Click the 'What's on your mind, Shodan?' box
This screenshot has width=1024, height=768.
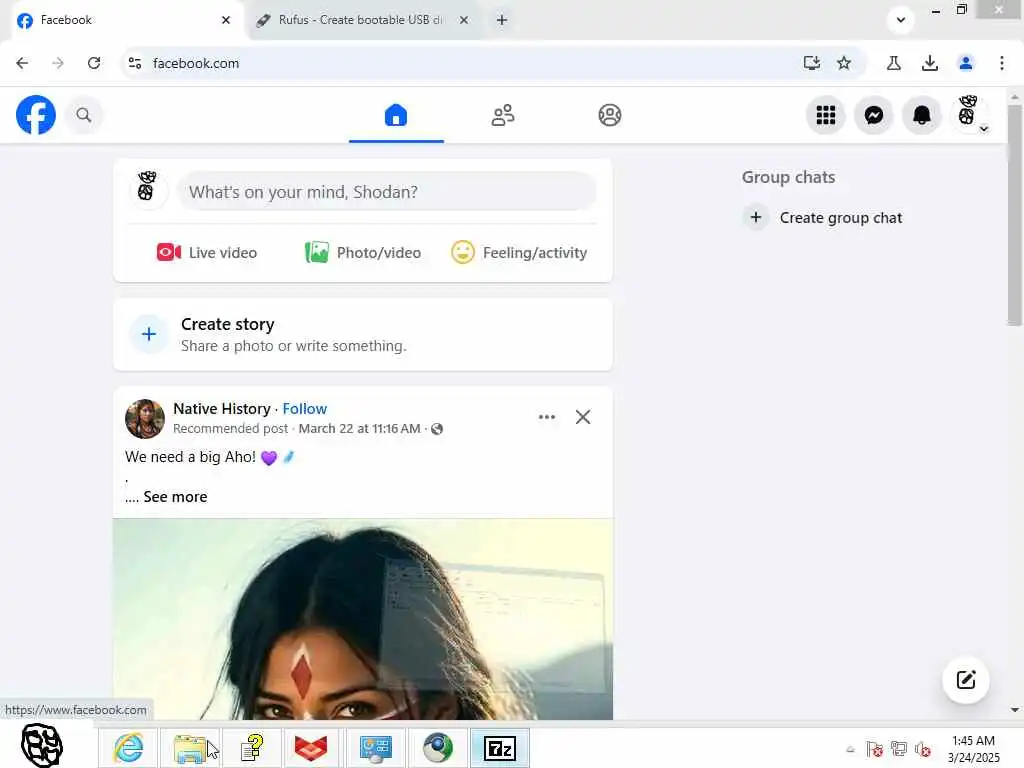[387, 191]
